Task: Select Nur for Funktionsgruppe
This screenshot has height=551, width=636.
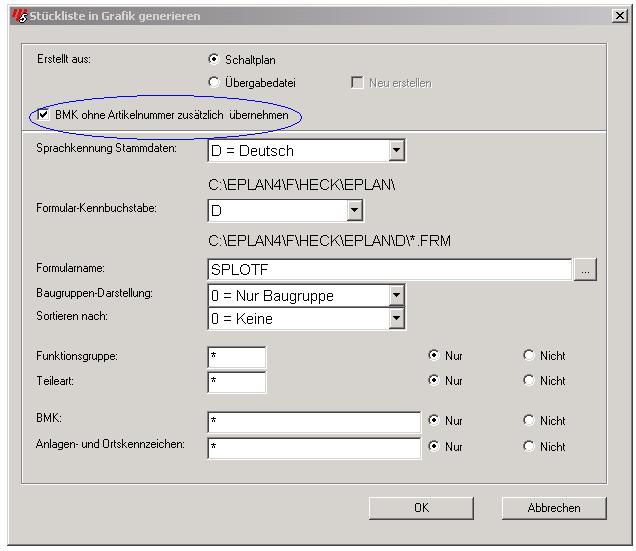Action: (434, 355)
